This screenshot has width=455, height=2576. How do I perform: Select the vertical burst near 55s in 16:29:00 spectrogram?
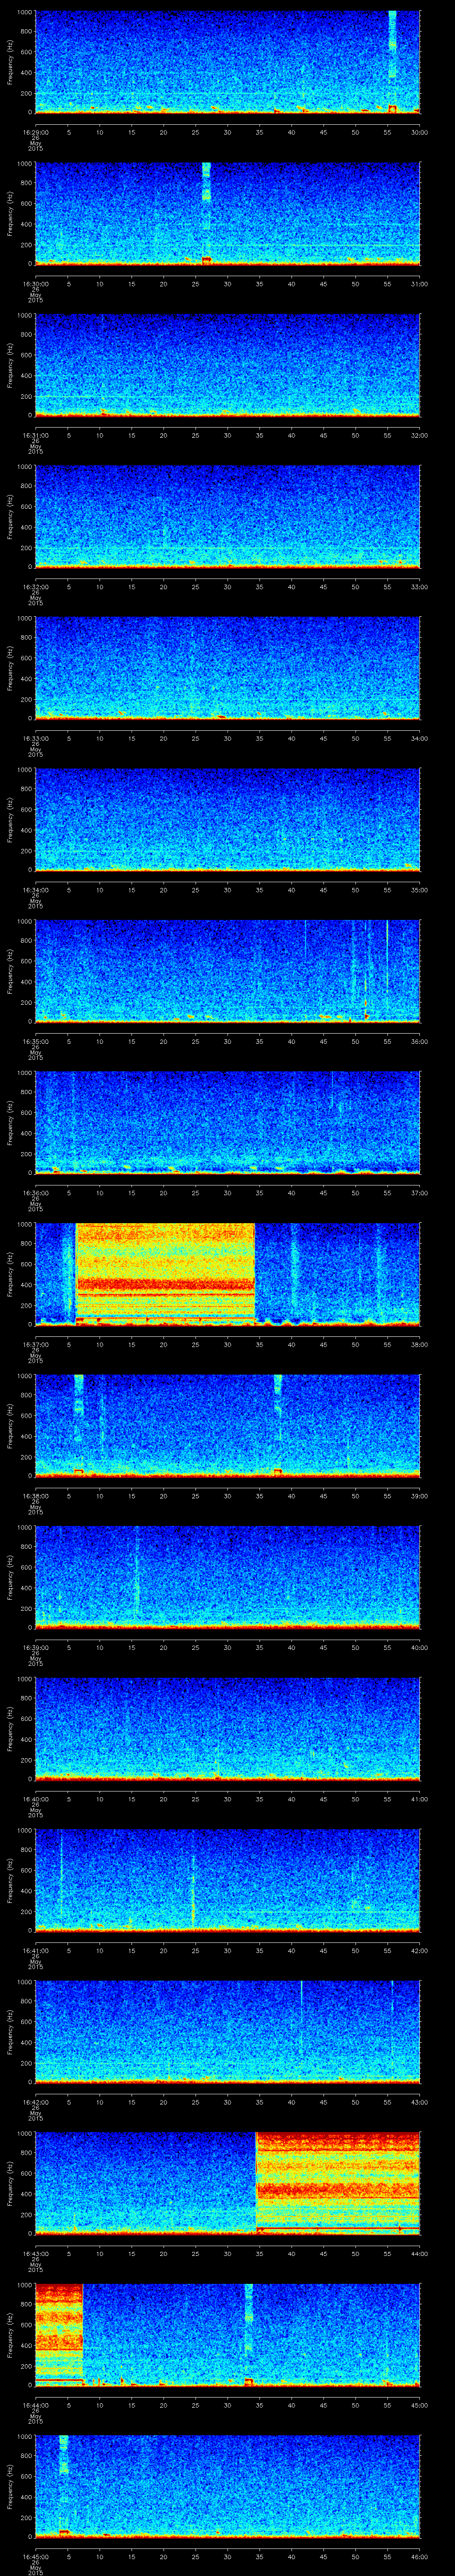coord(392,62)
